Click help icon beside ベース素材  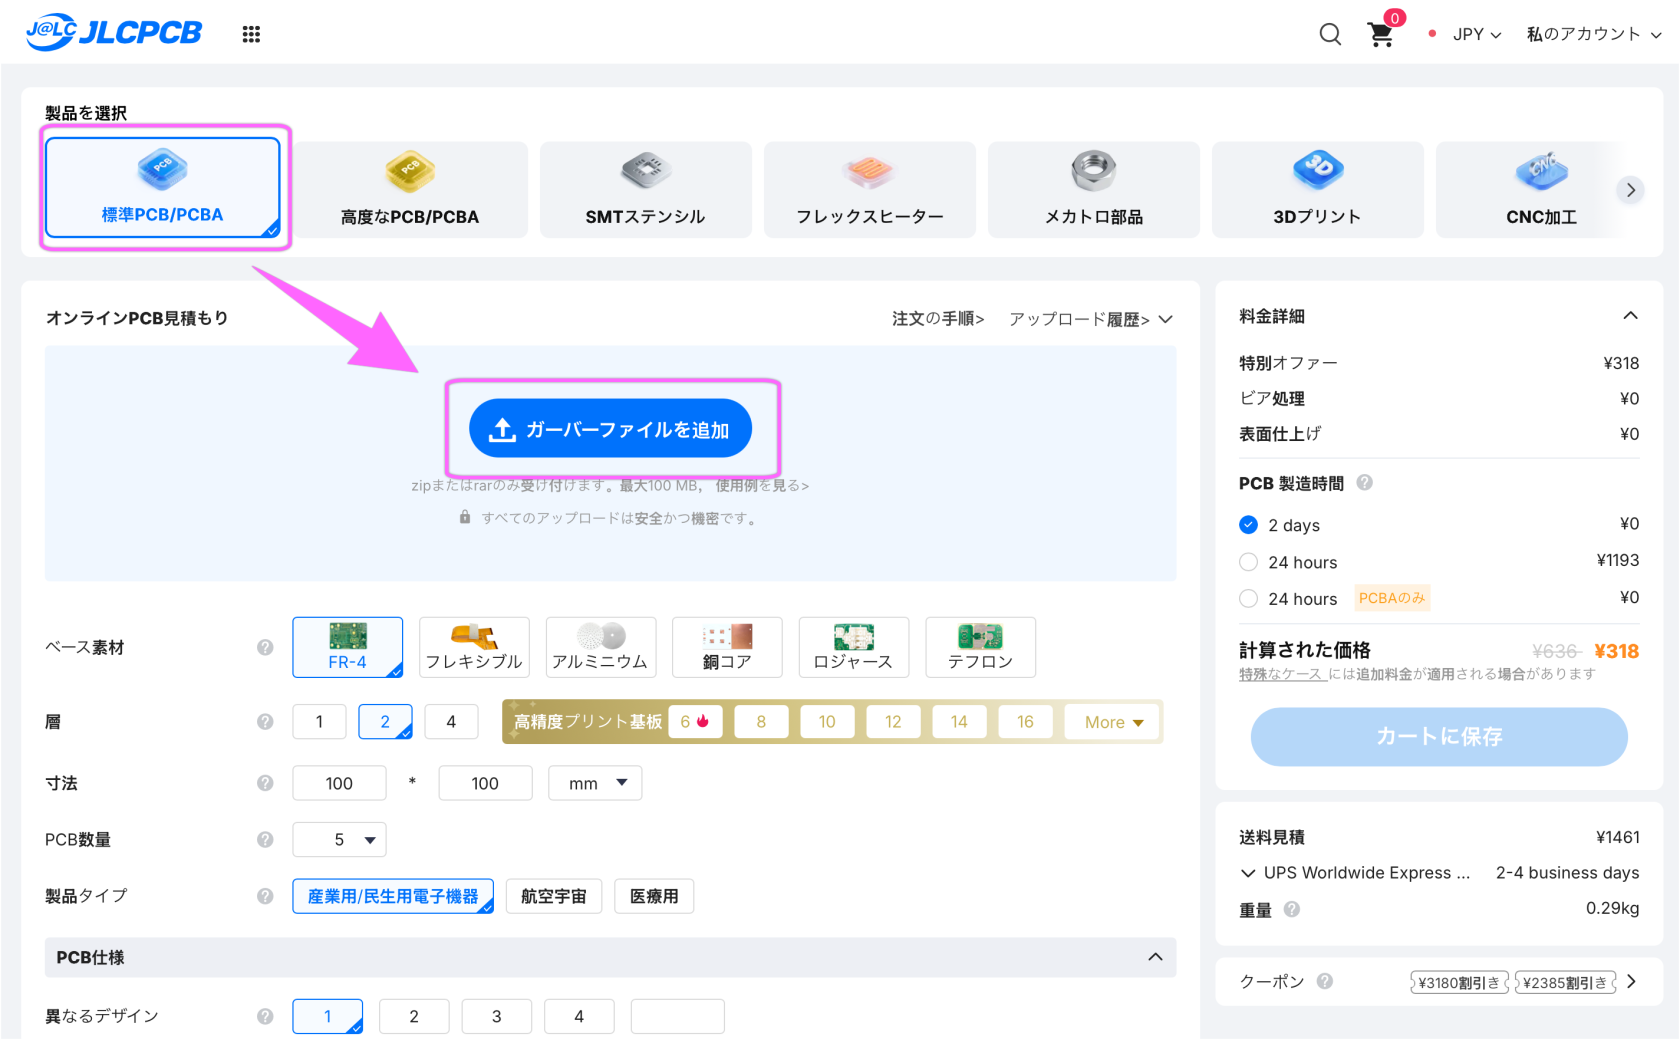coord(265,647)
